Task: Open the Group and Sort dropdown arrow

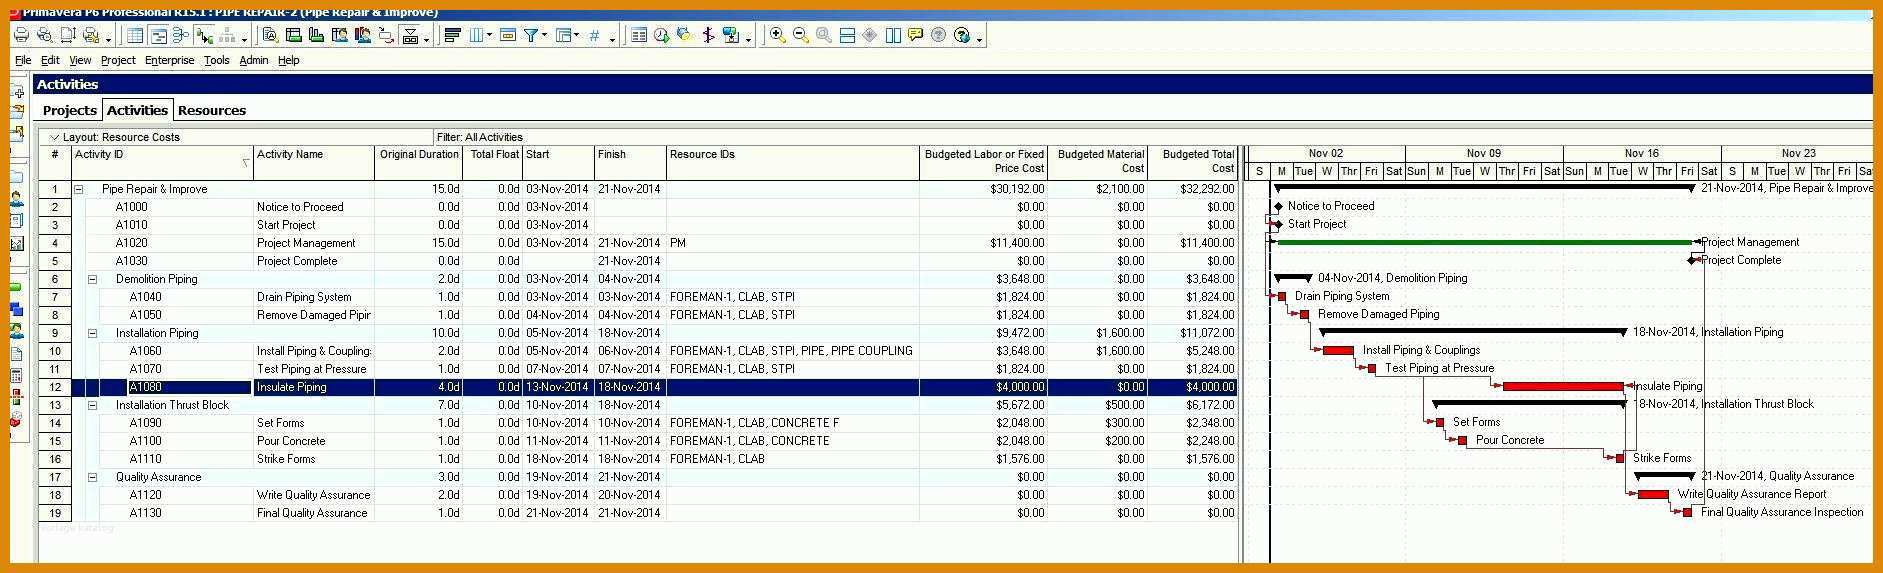Action: coord(576,35)
